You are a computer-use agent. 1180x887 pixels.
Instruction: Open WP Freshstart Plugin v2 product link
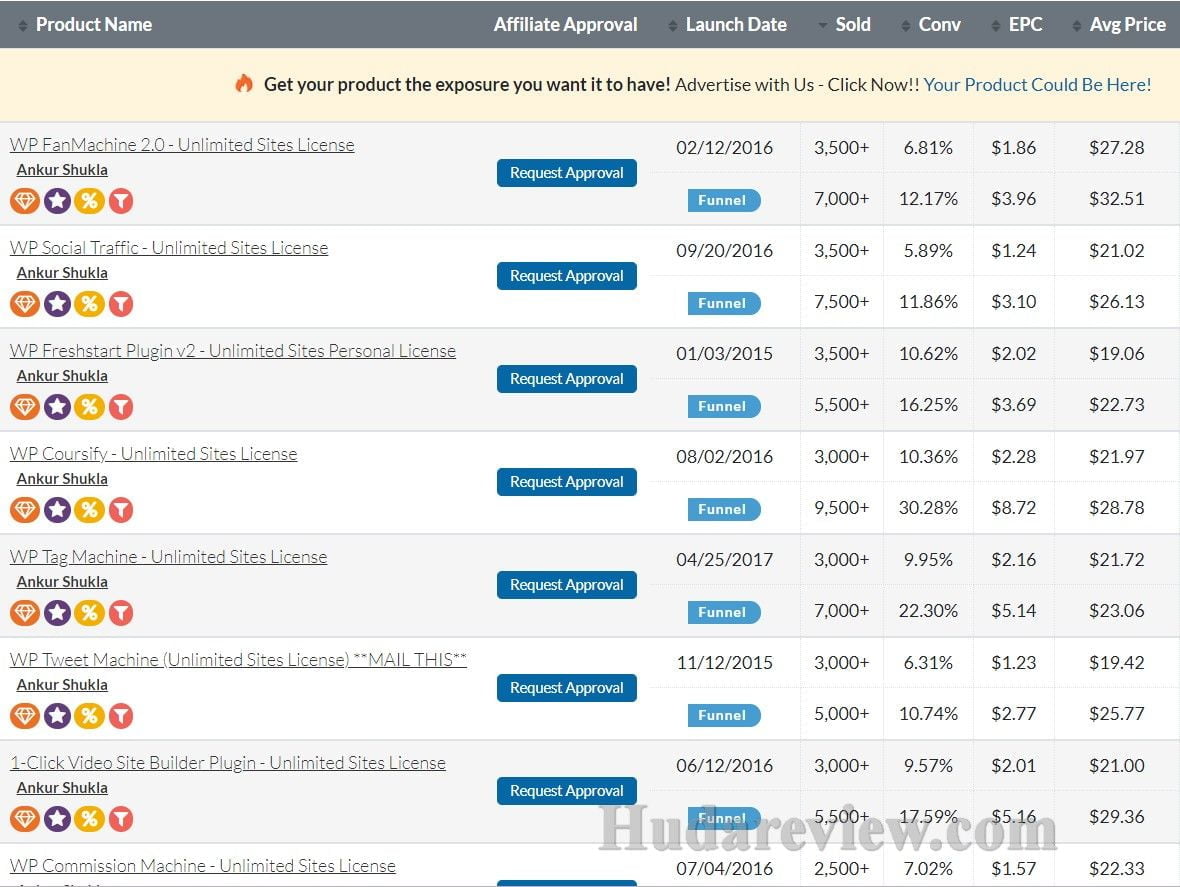click(x=233, y=351)
